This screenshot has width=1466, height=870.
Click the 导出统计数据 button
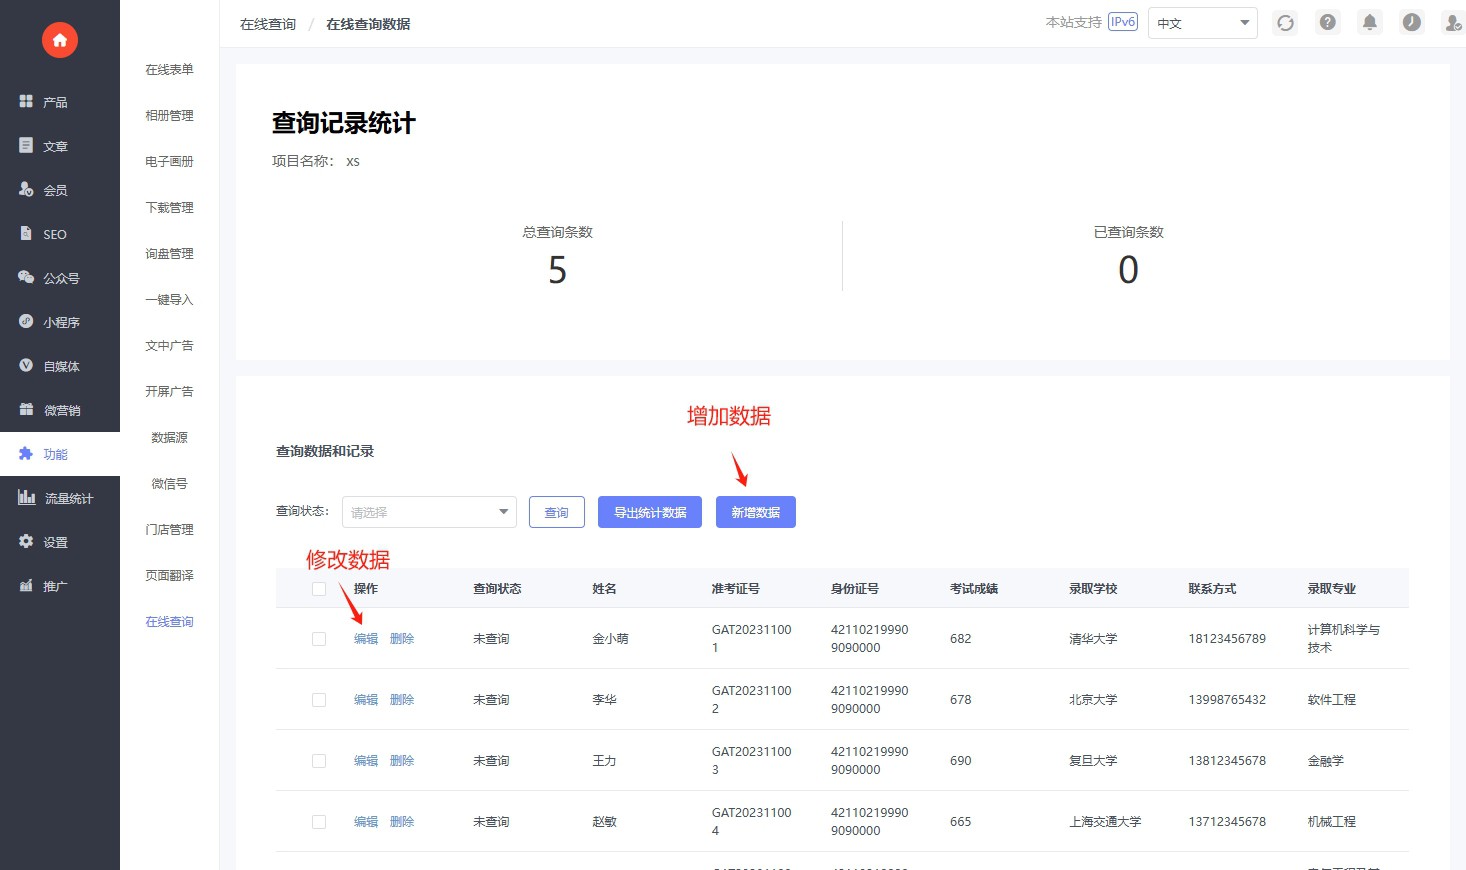tap(650, 512)
